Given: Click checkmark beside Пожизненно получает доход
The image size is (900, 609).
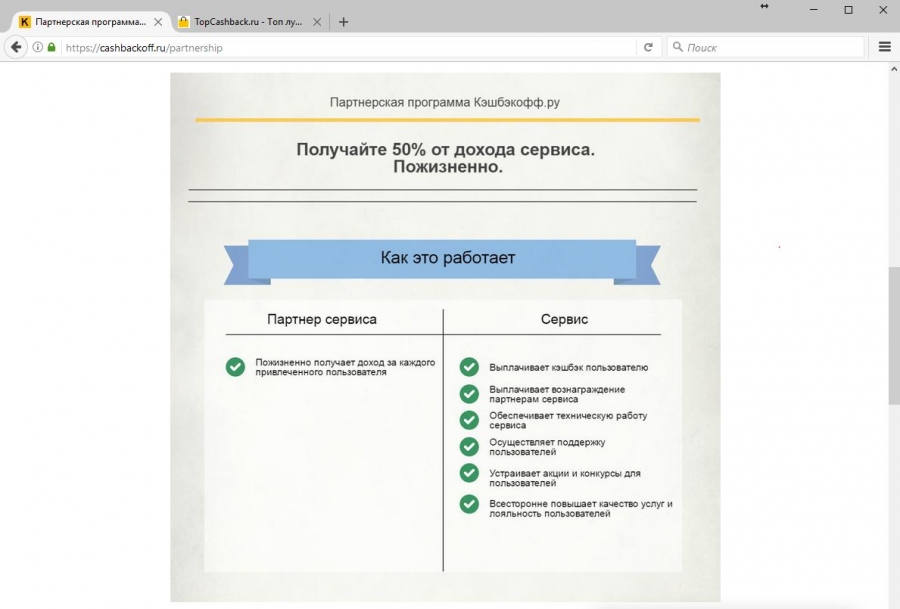Looking at the screenshot, I should pos(235,367).
